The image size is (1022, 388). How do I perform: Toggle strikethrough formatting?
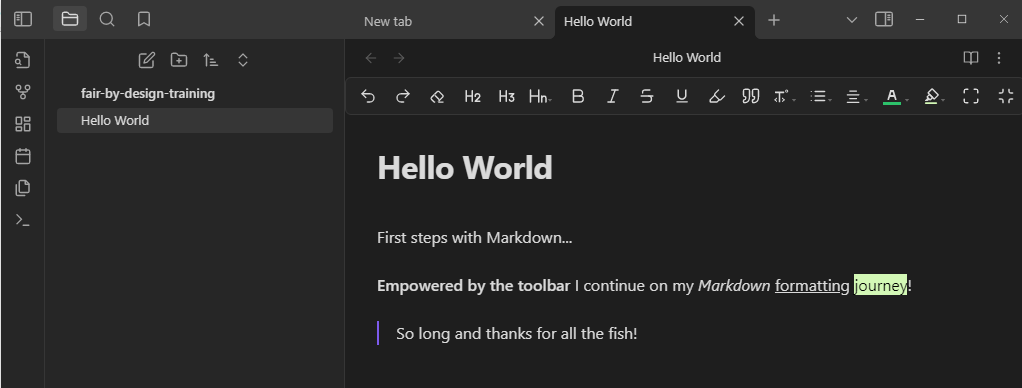point(647,97)
